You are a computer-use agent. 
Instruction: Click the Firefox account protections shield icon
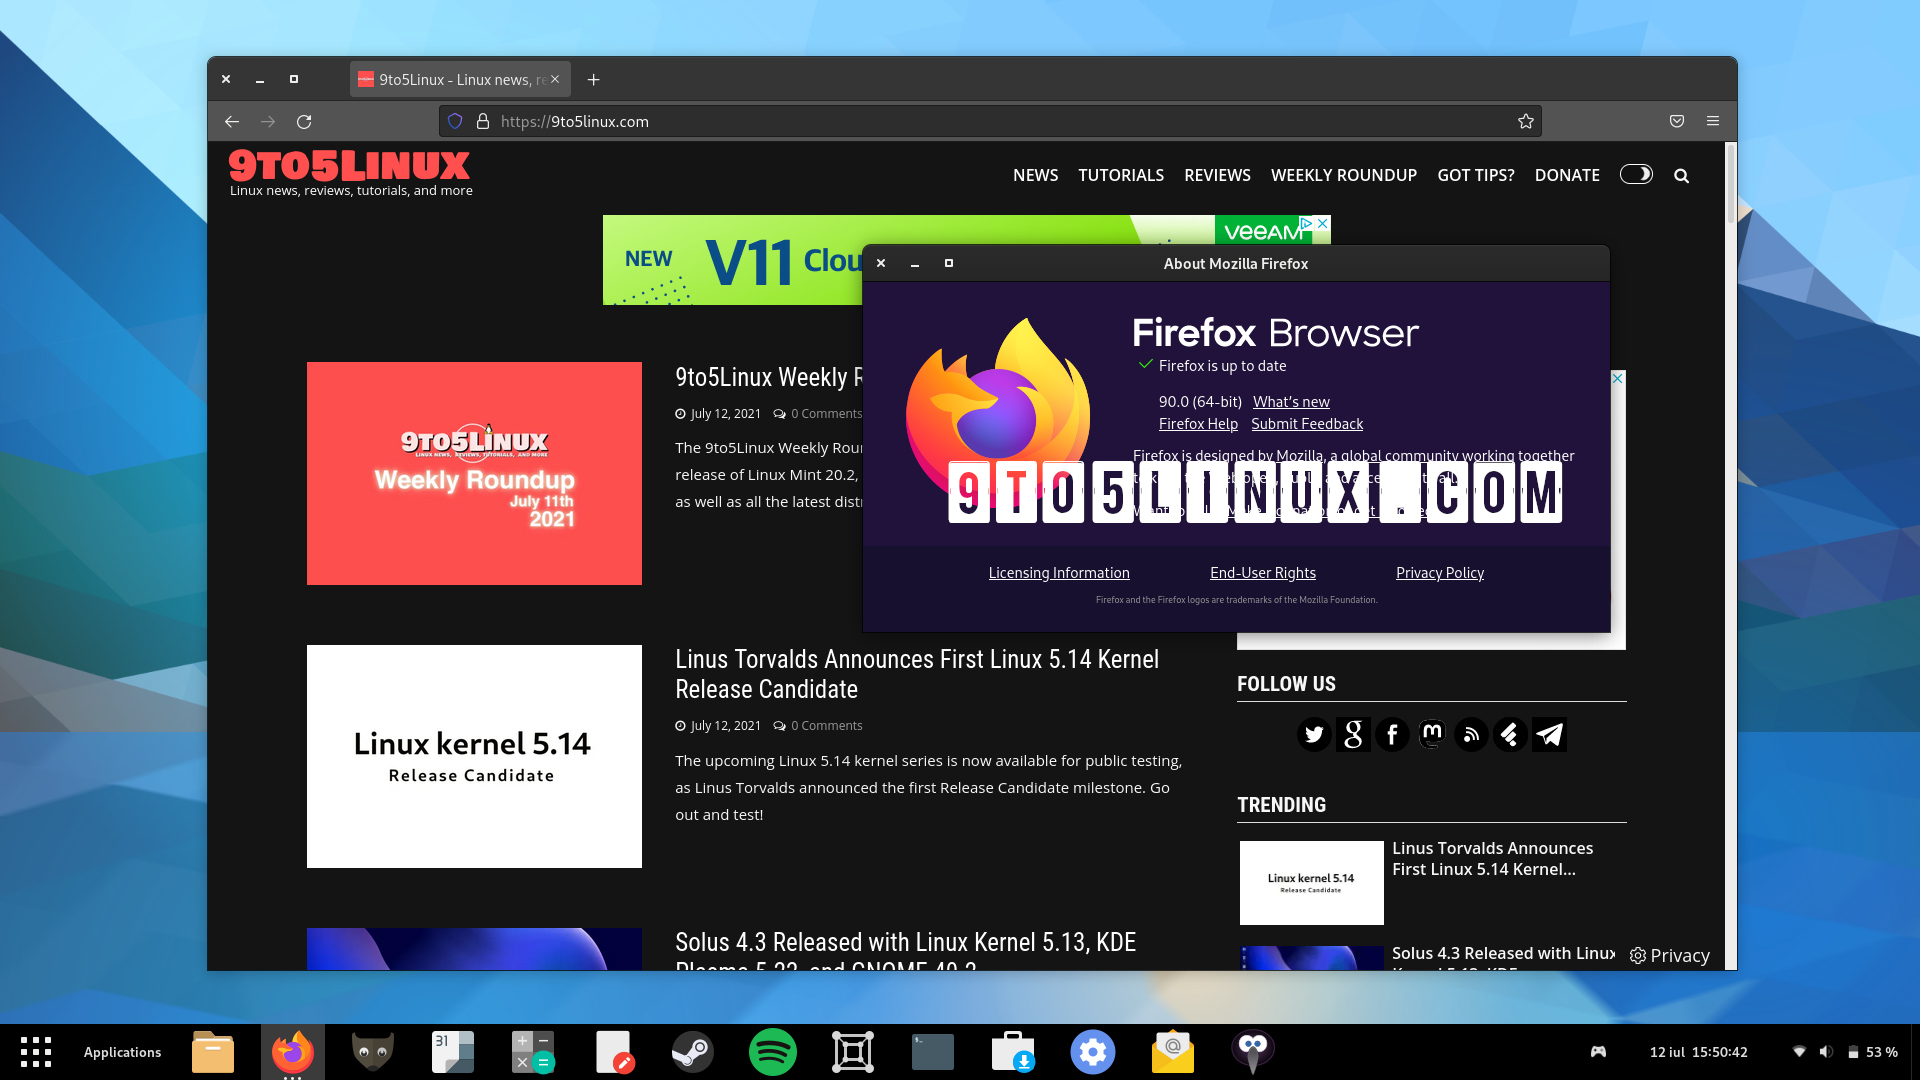tap(1677, 121)
